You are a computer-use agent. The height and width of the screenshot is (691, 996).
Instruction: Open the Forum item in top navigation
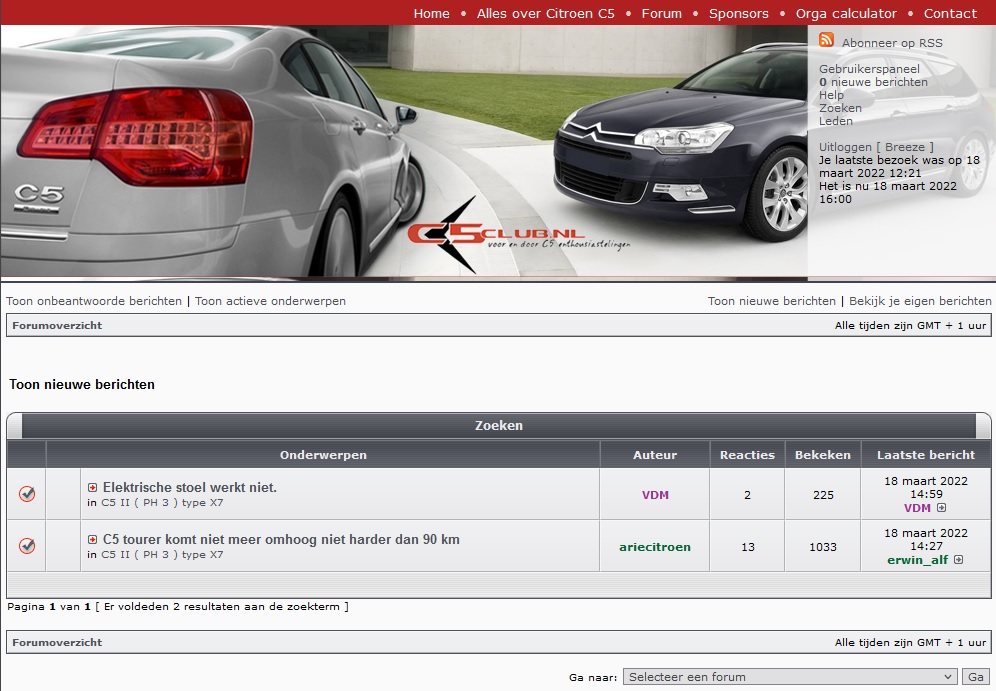(x=661, y=13)
